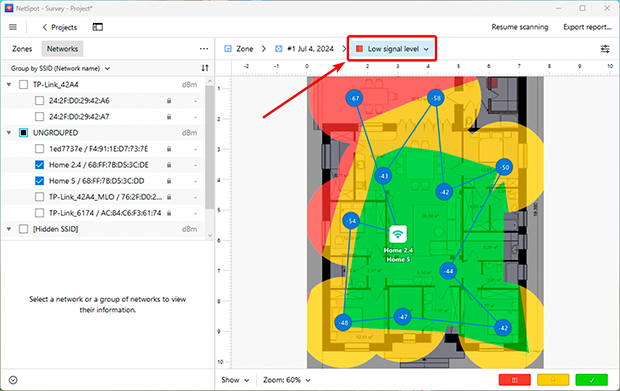Image resolution: width=620 pixels, height=391 pixels.
Task: Select the -47 dBm sample point
Action: pos(403,317)
